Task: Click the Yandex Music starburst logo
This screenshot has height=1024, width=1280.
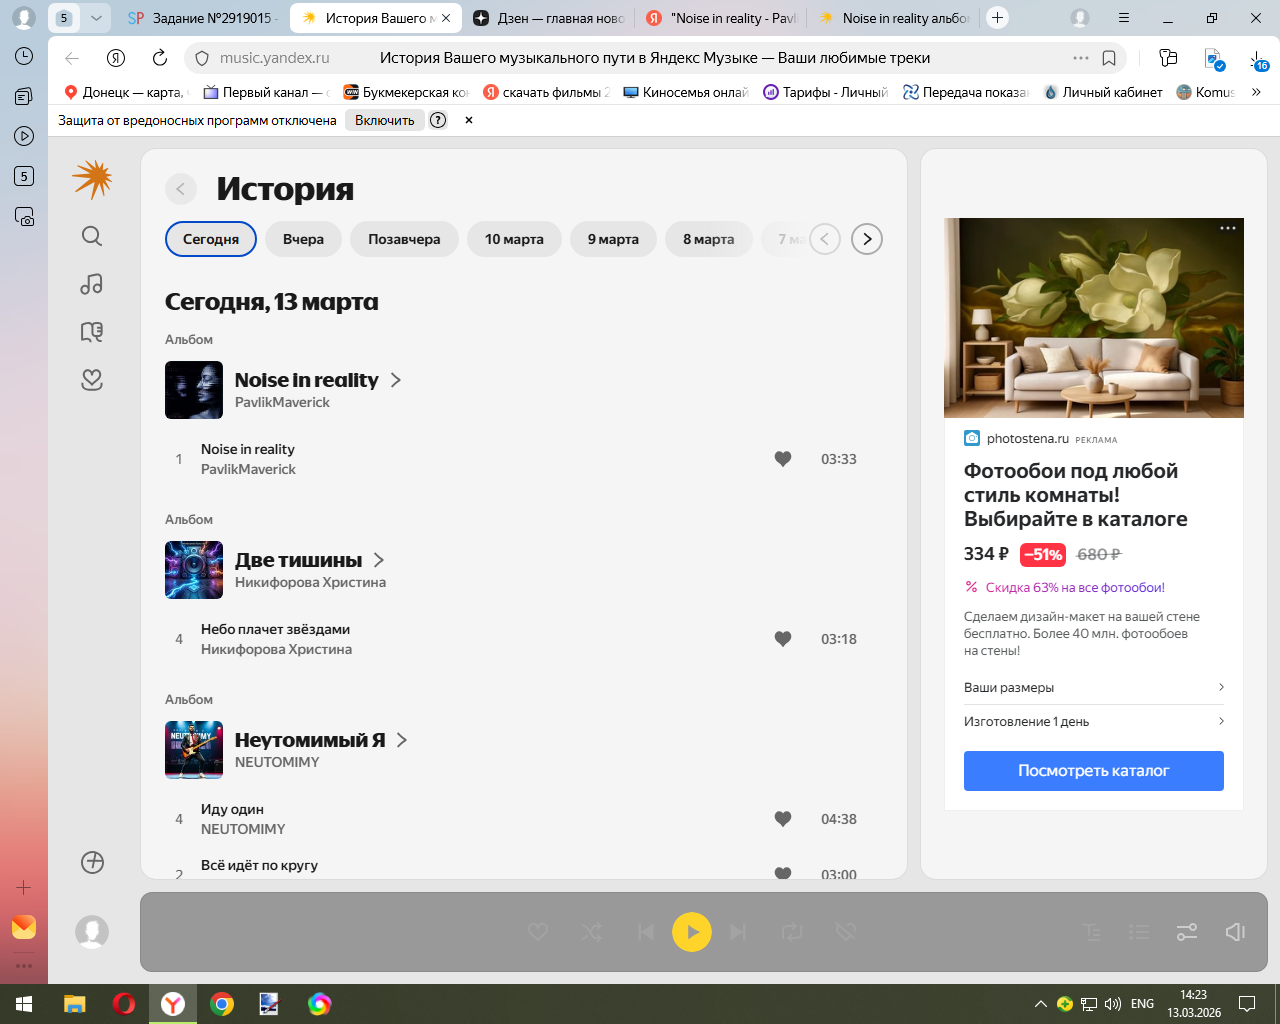Action: (x=92, y=180)
